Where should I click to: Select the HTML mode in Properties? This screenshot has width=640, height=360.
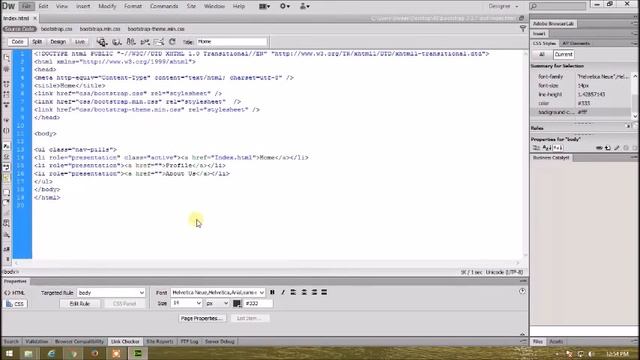15,293
